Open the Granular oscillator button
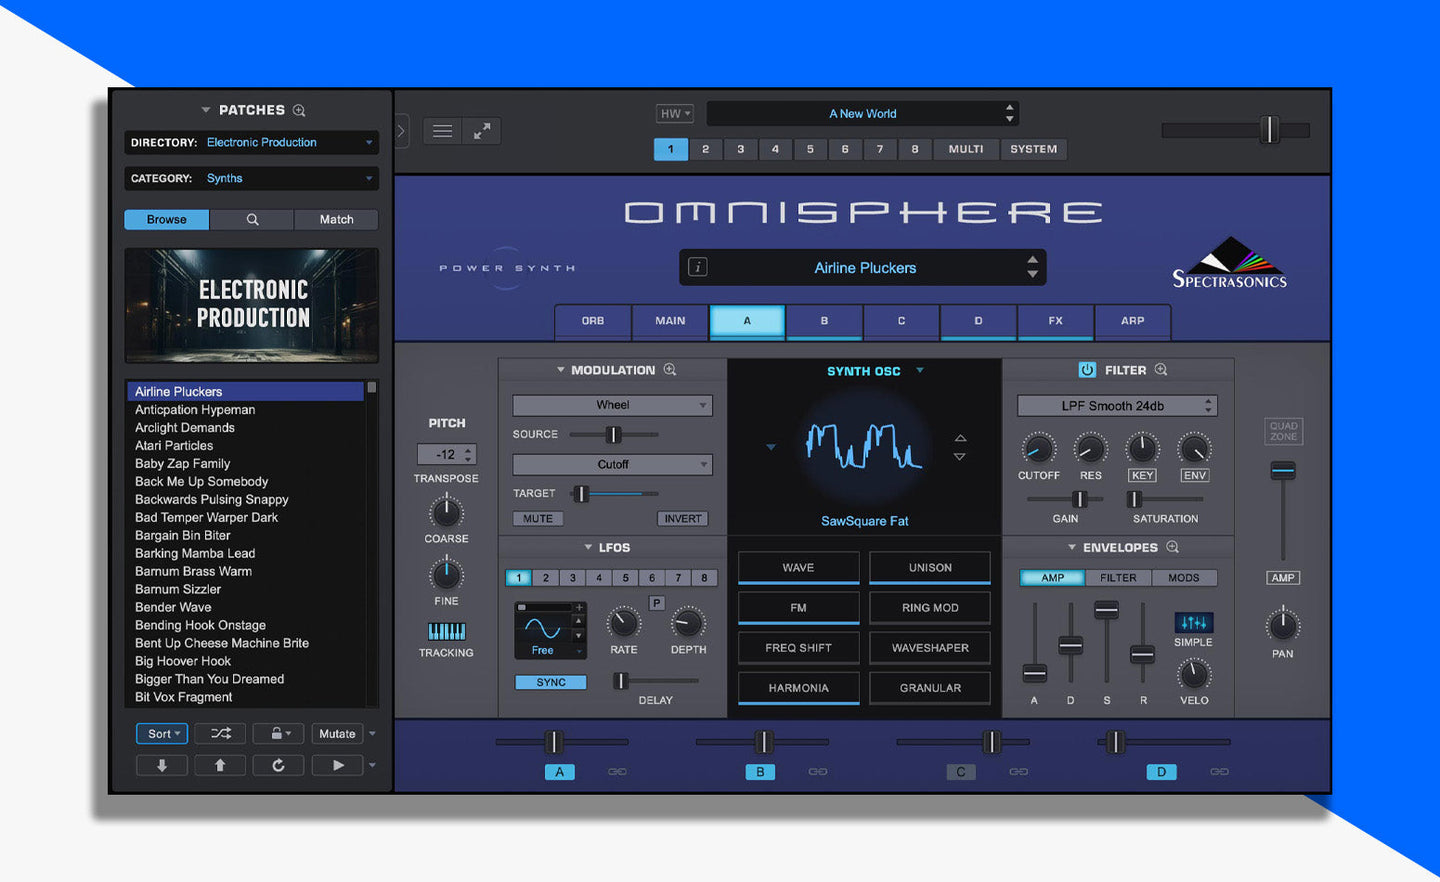 (x=930, y=688)
